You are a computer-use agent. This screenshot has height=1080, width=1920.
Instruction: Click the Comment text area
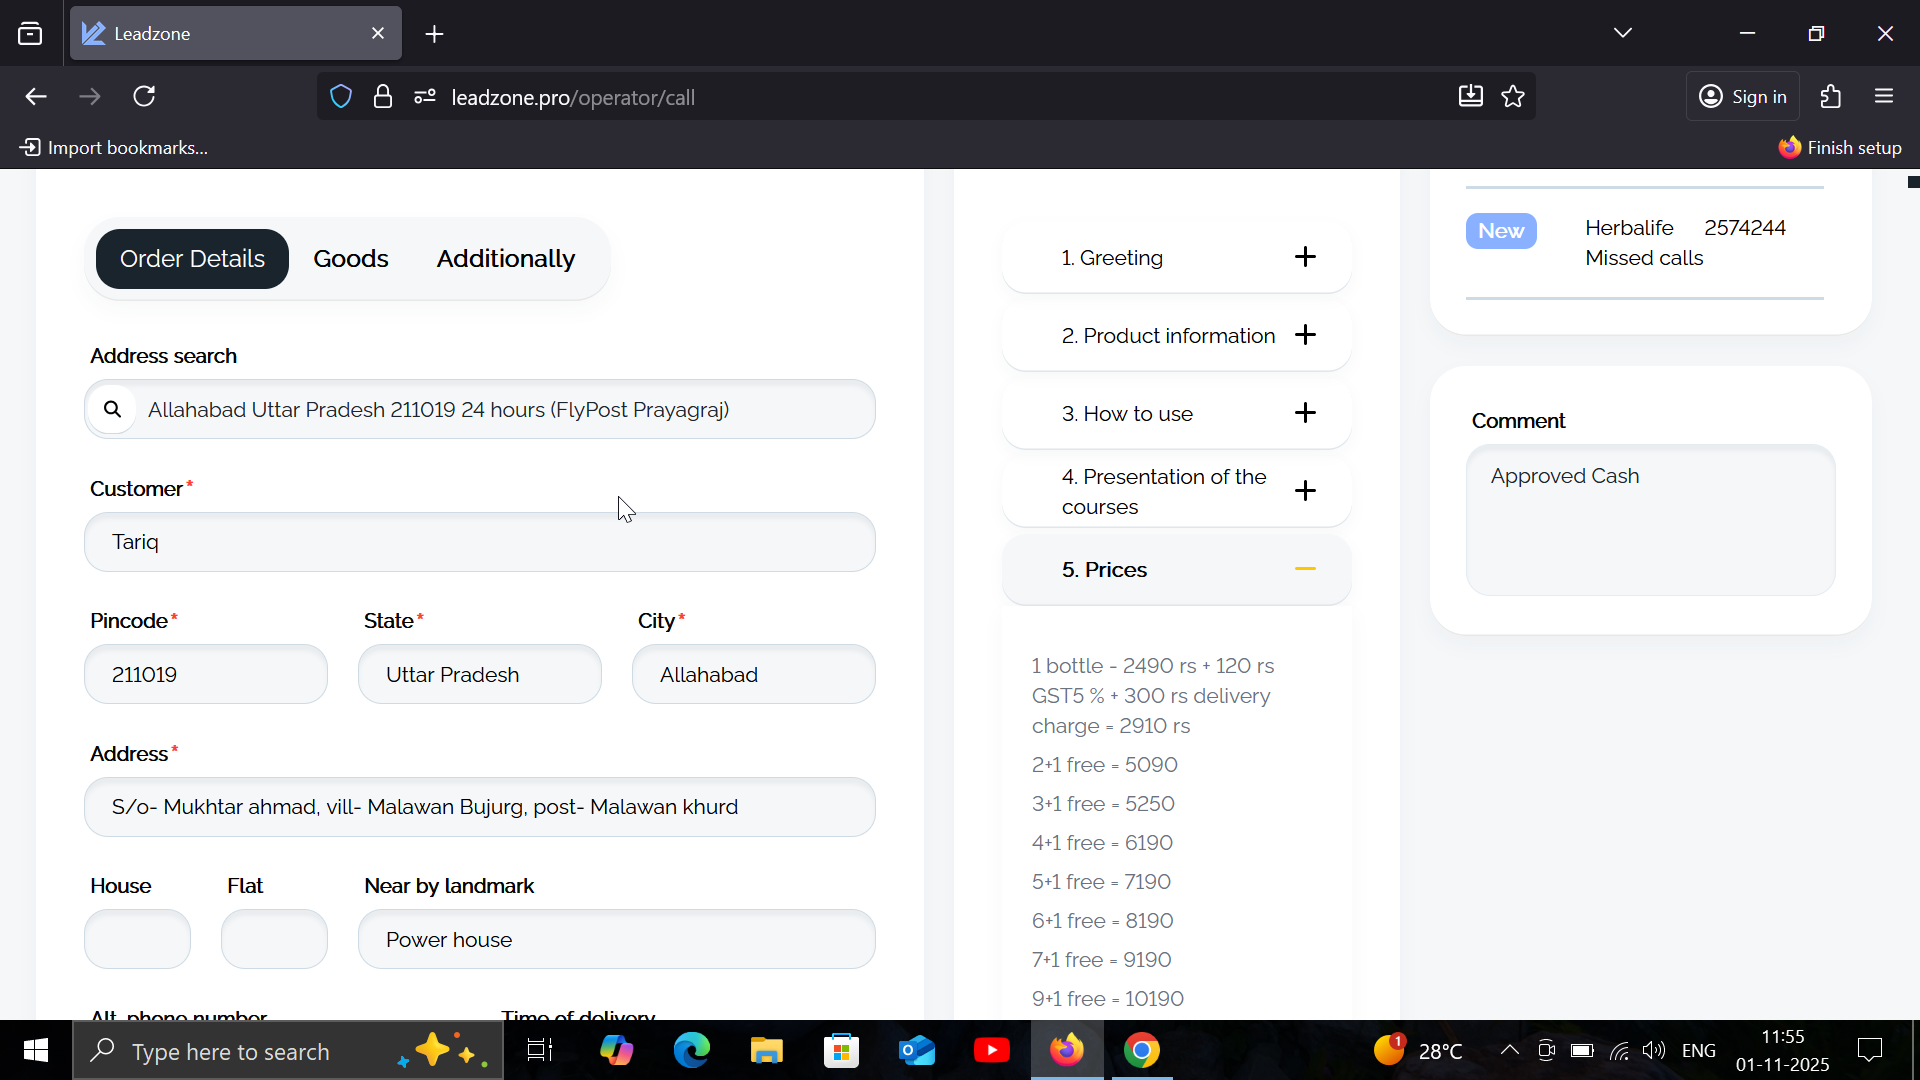coord(1650,520)
